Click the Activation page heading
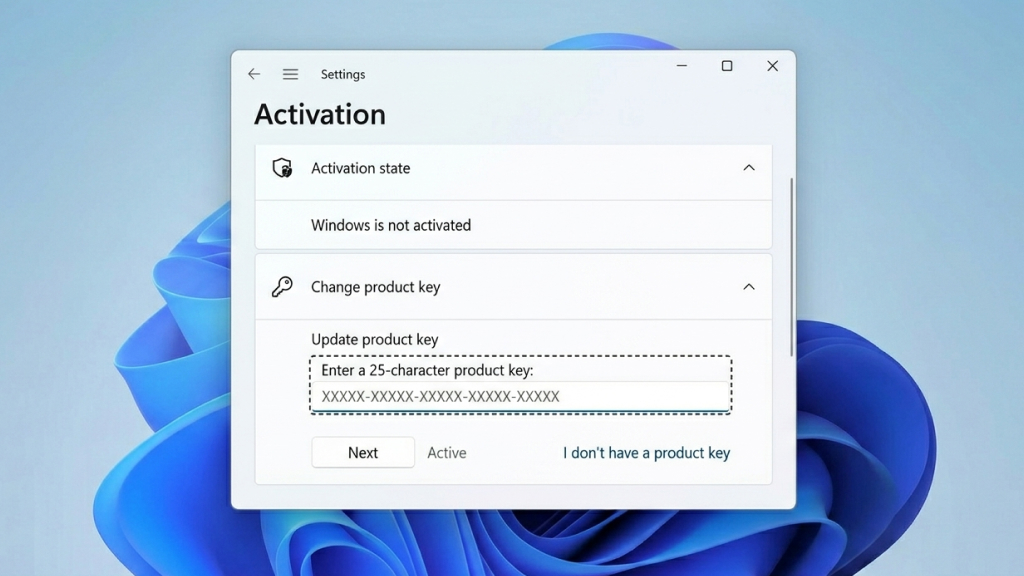The image size is (1024, 576). pos(320,114)
